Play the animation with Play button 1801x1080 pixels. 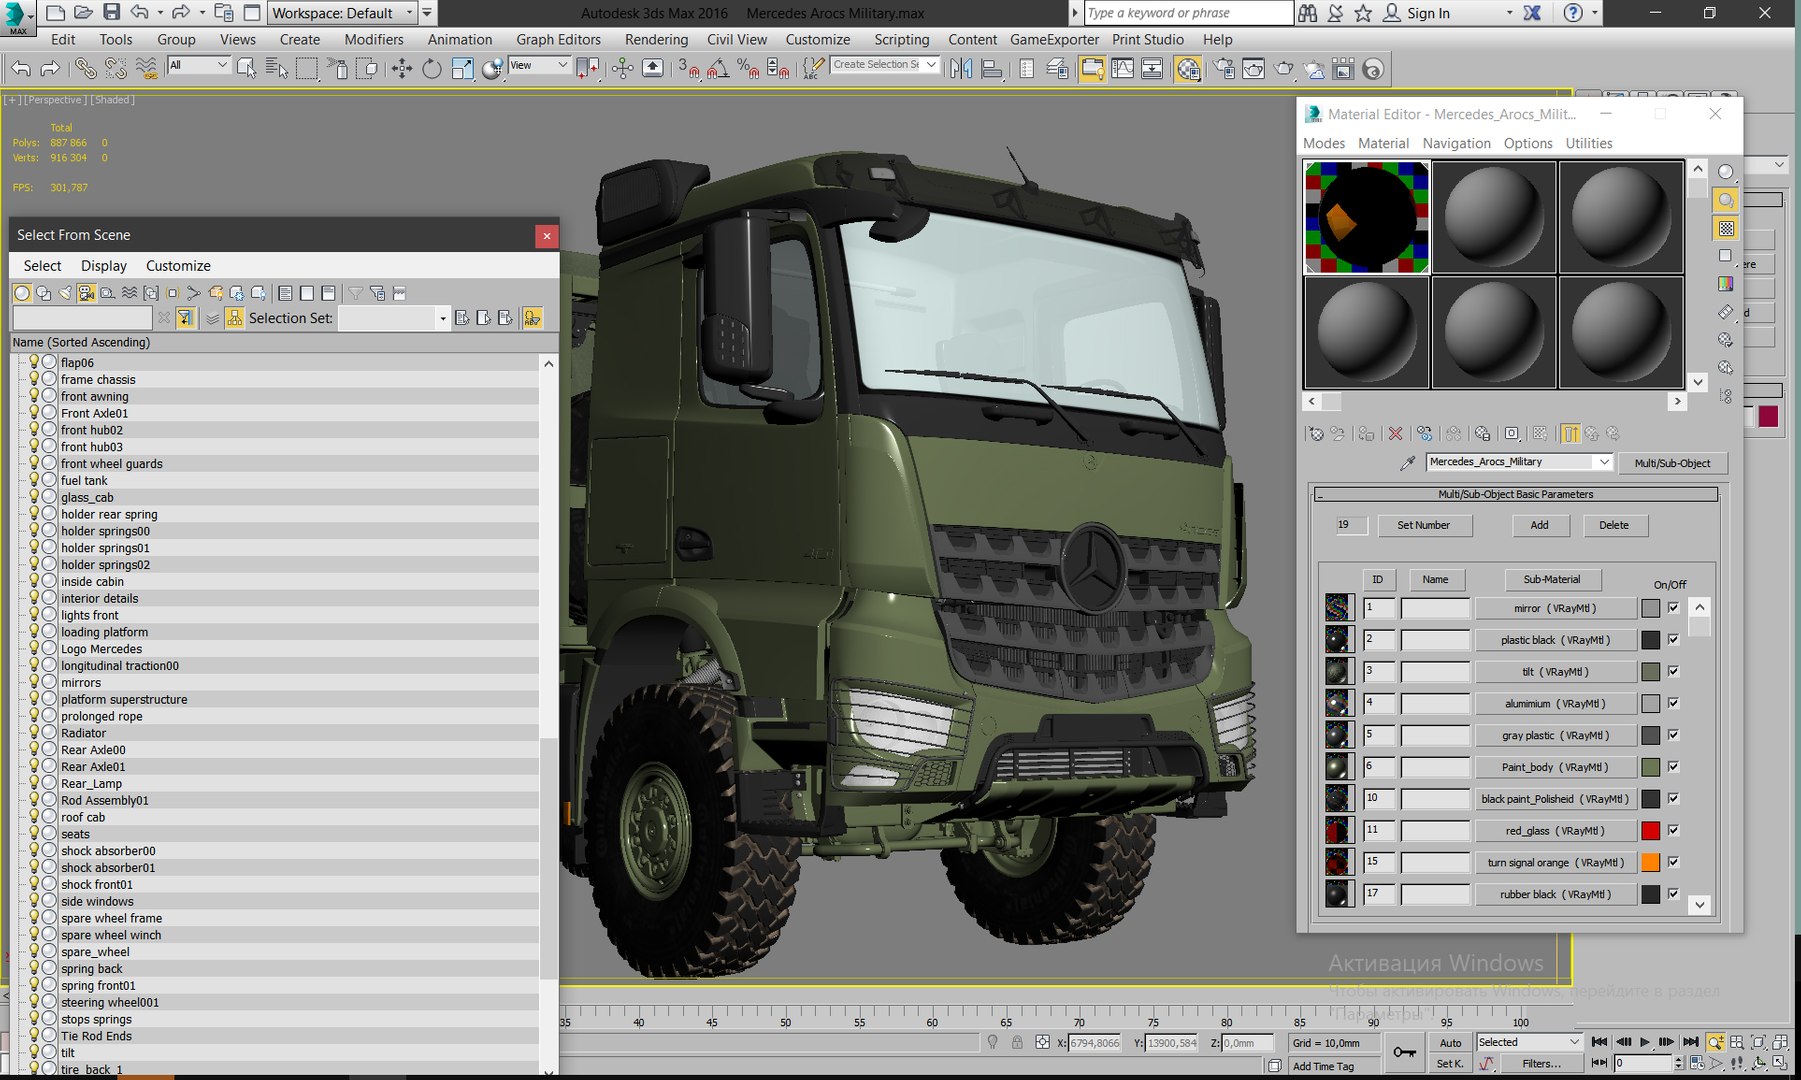click(1644, 1042)
